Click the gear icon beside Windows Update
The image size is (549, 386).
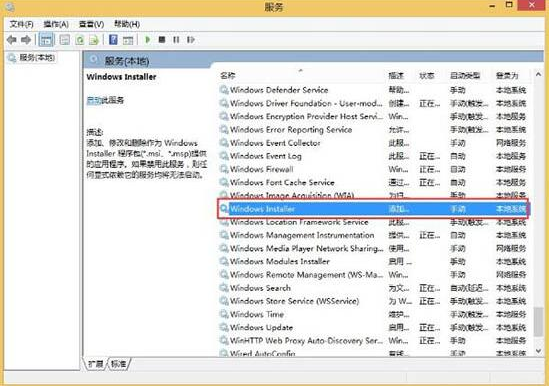click(224, 328)
